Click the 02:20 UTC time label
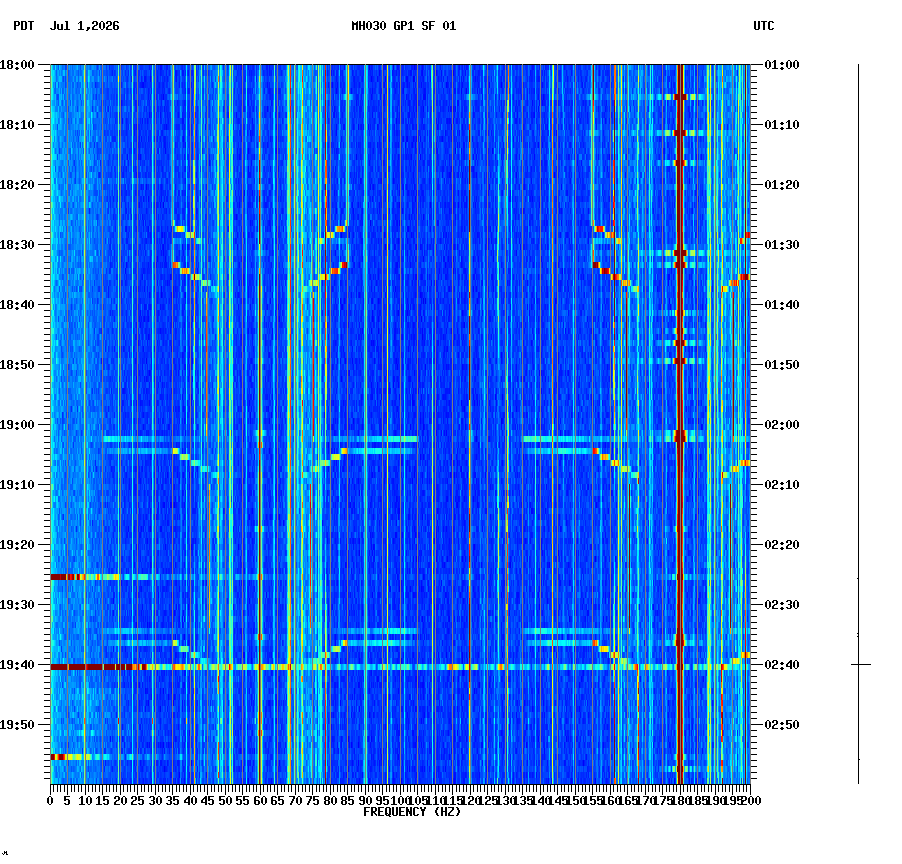Screen dimensions: 902x864 [x=782, y=545]
